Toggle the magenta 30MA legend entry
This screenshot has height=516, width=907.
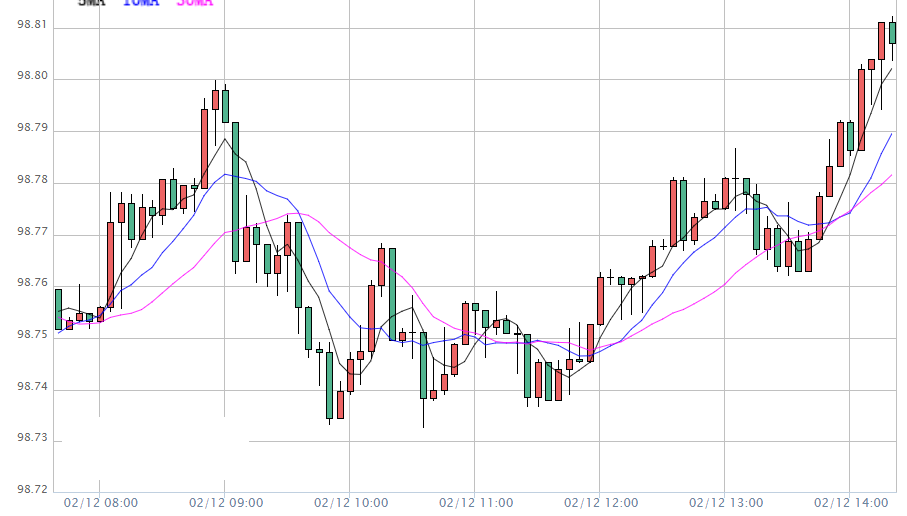194,3
